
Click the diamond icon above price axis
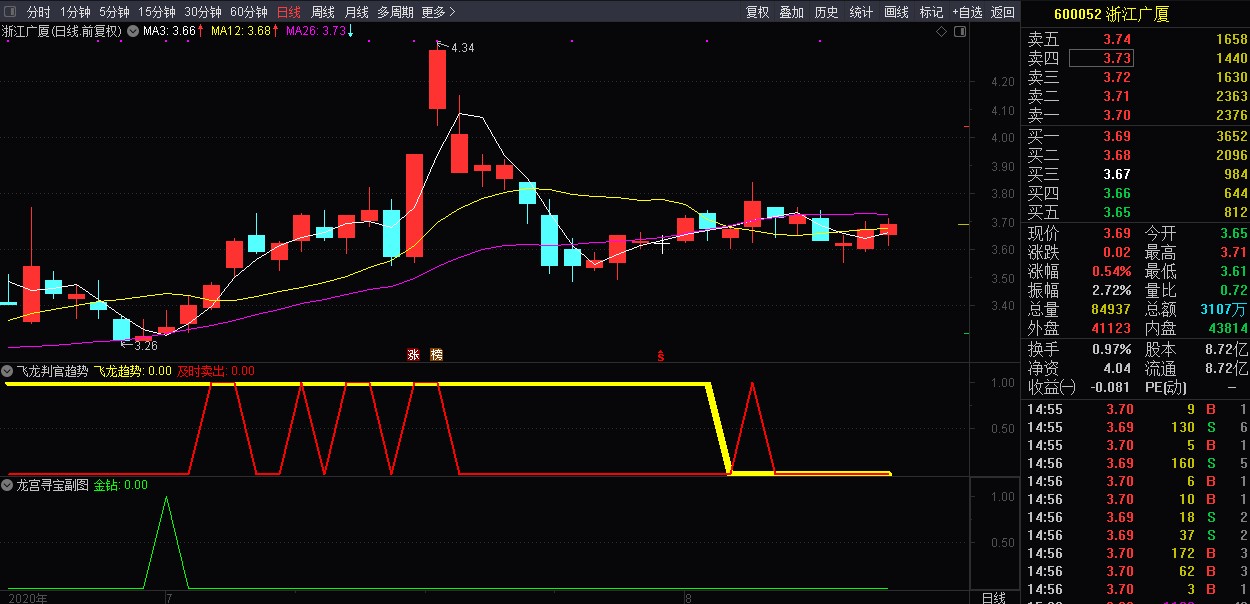click(941, 32)
